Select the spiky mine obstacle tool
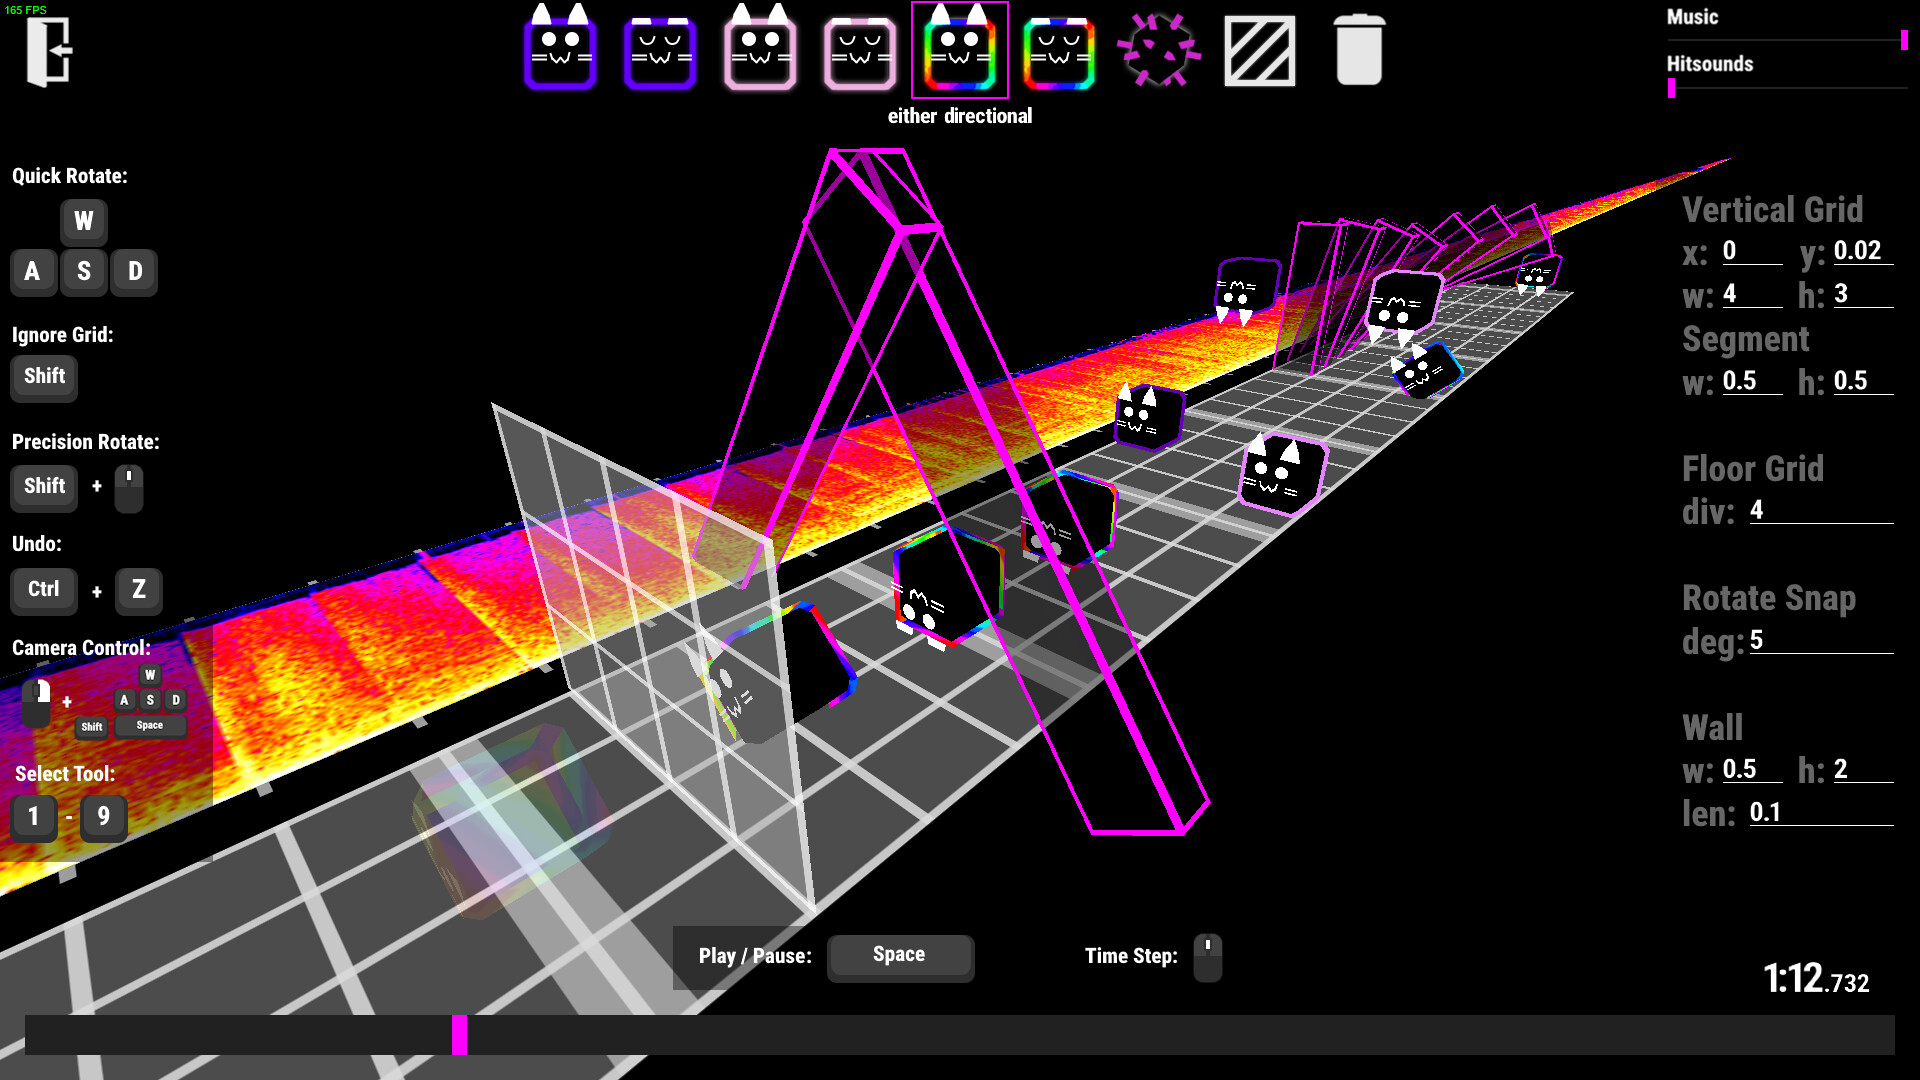Viewport: 1920px width, 1080px height. pyautogui.click(x=1158, y=50)
